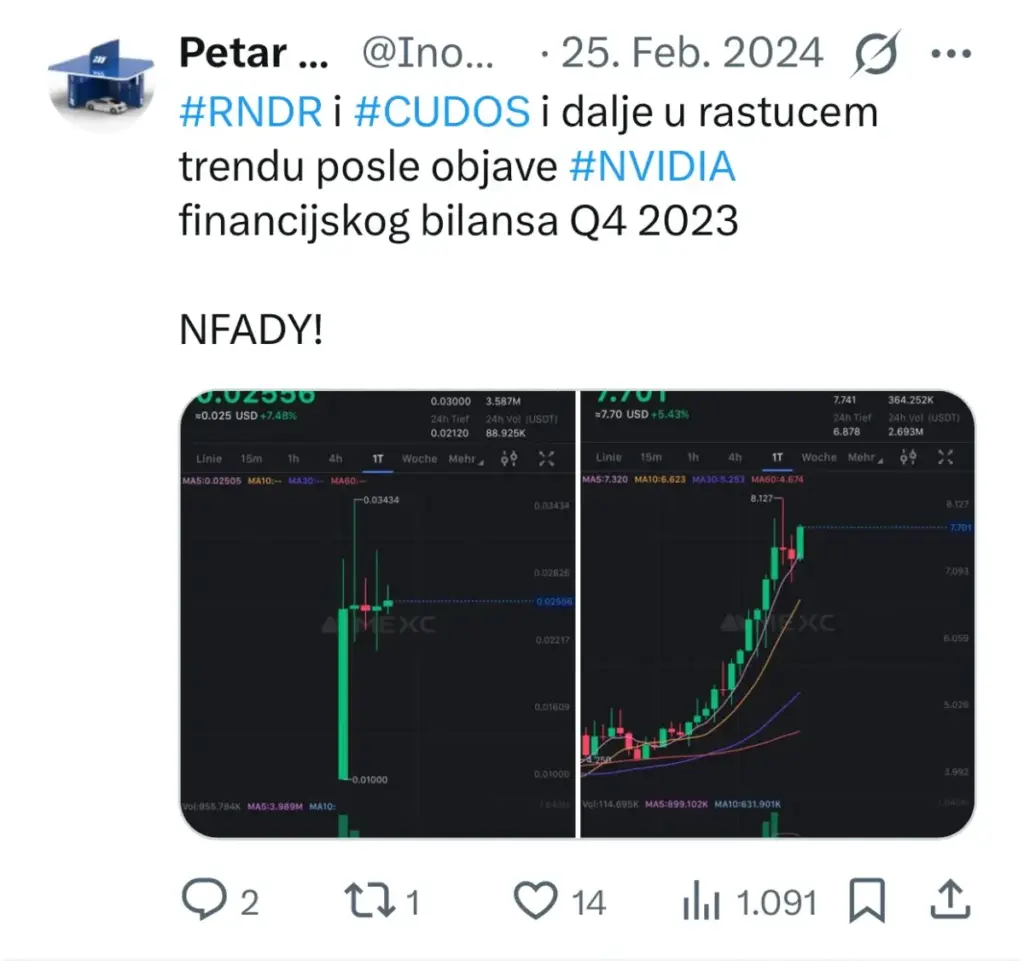Click the indicators icon in the left chart
This screenshot has height=961, width=1024.
[x=509, y=459]
